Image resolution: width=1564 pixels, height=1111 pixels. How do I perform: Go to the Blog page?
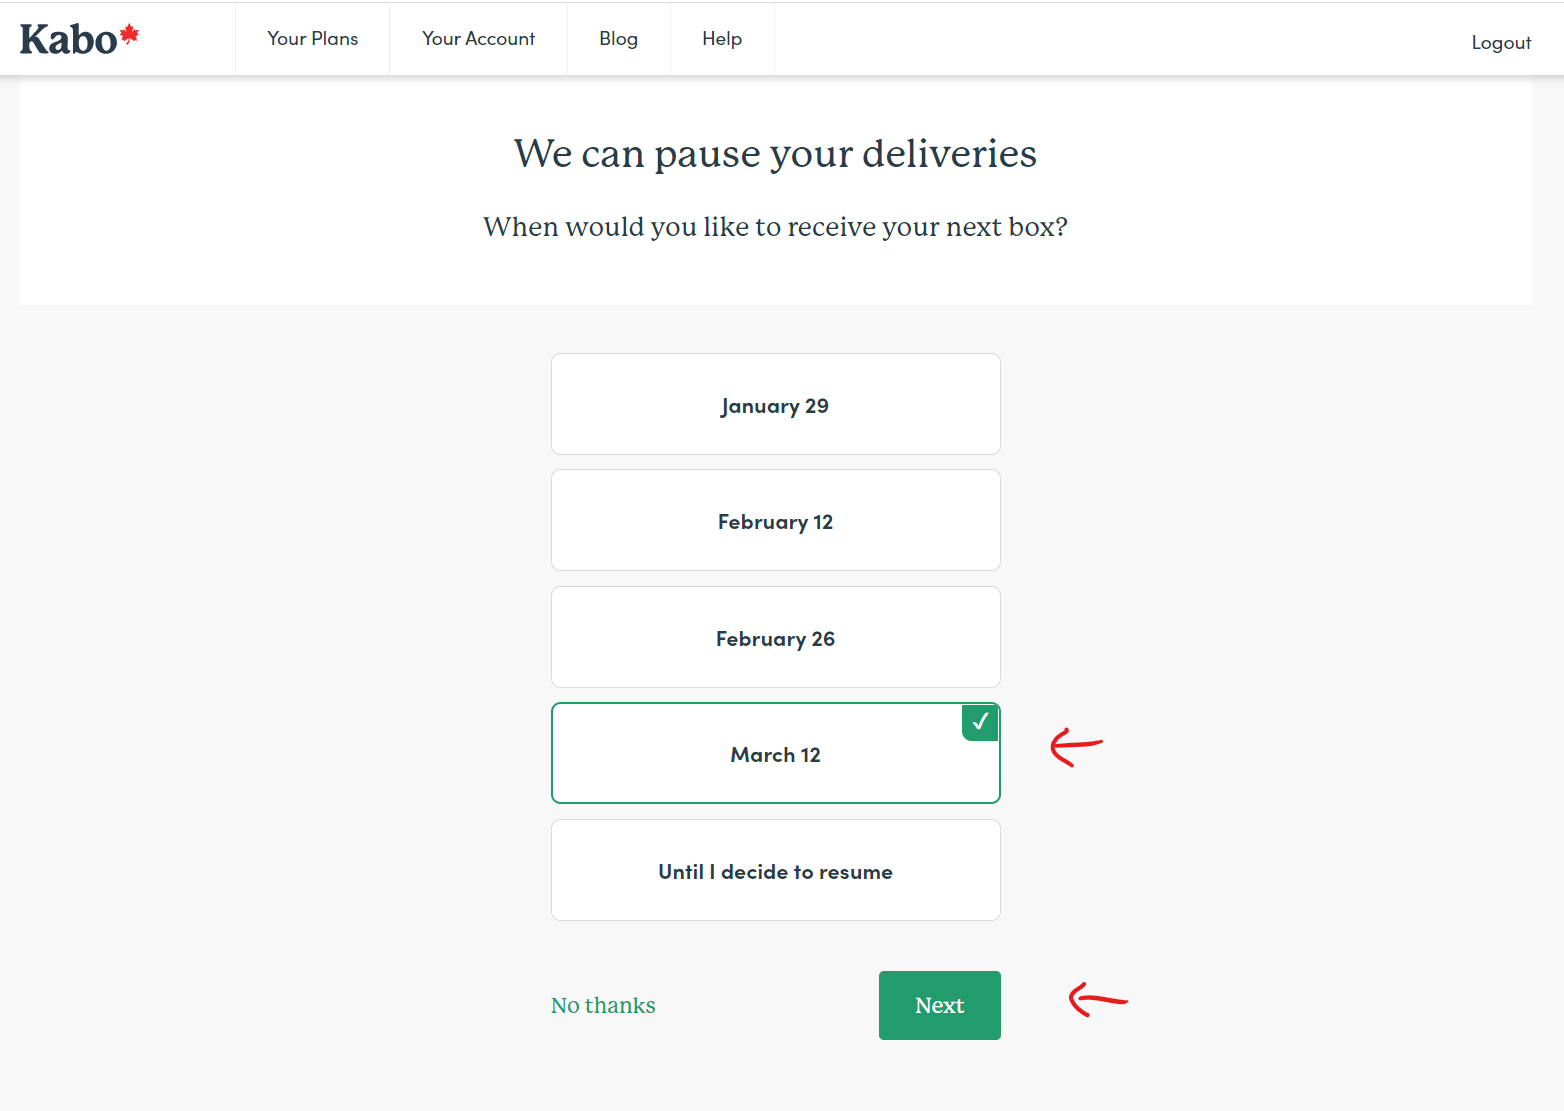tap(618, 38)
